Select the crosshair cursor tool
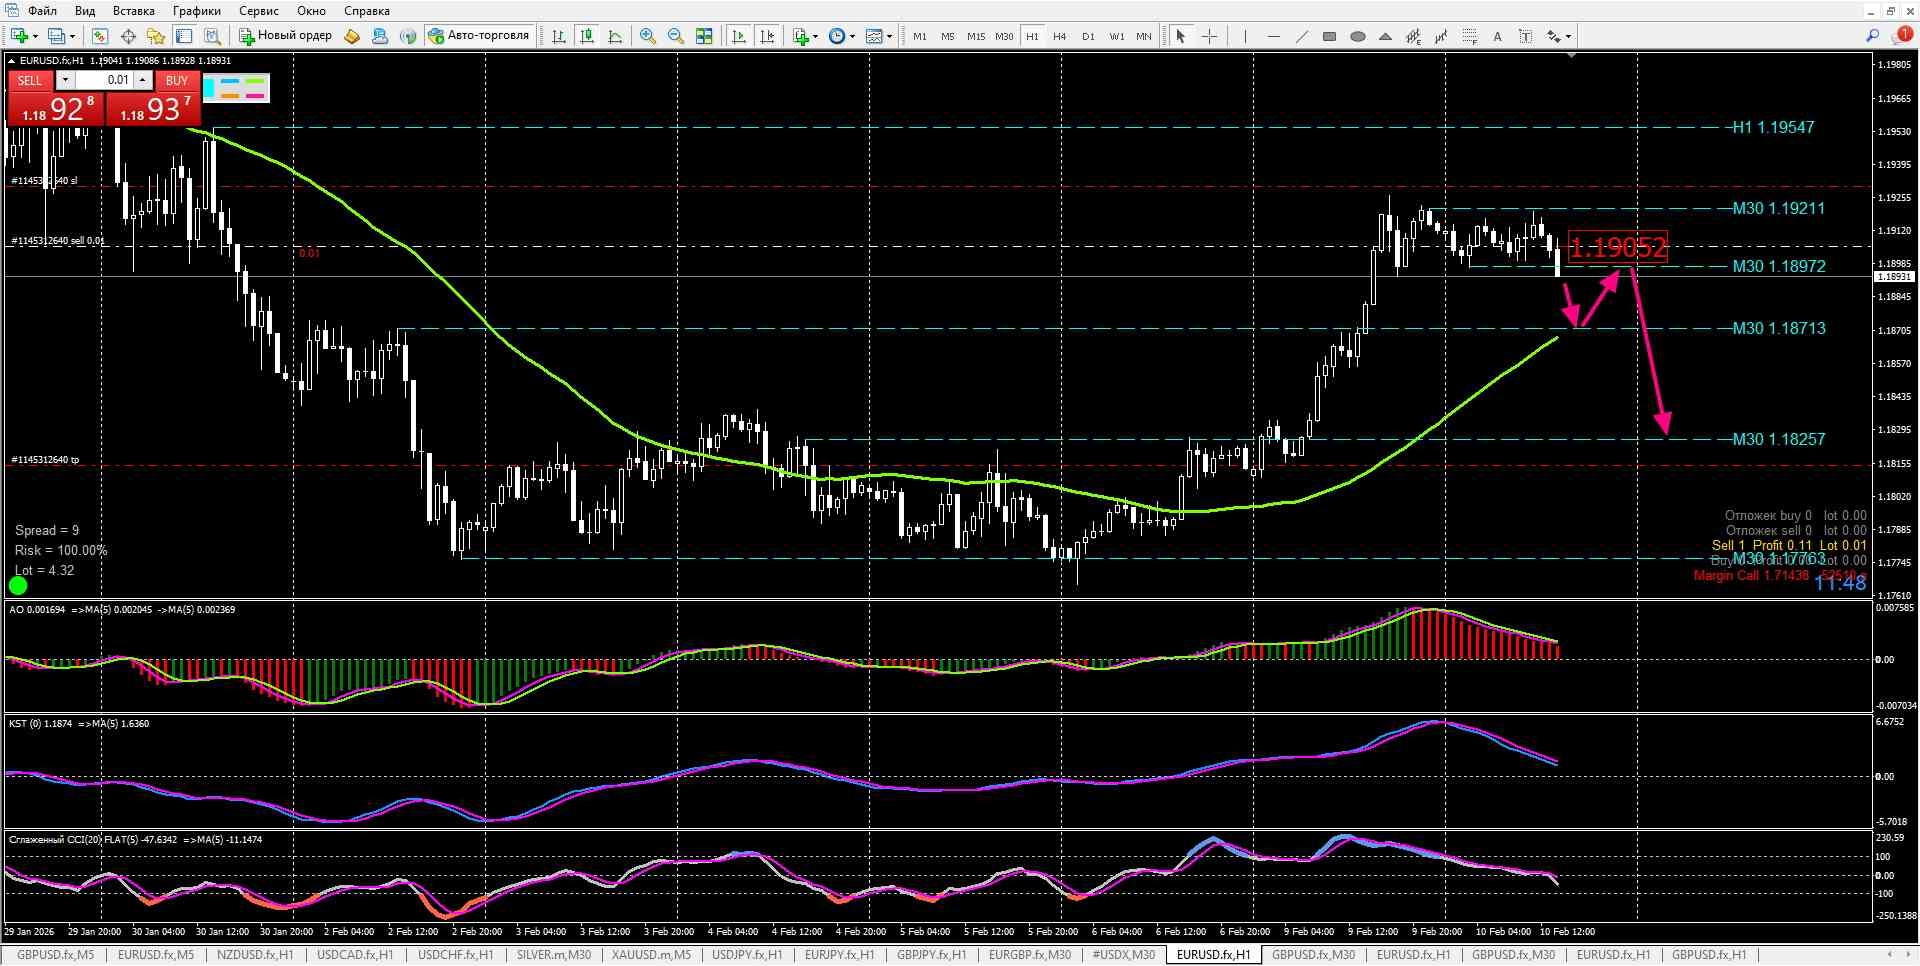Image resolution: width=1920 pixels, height=966 pixels. coord(1209,36)
